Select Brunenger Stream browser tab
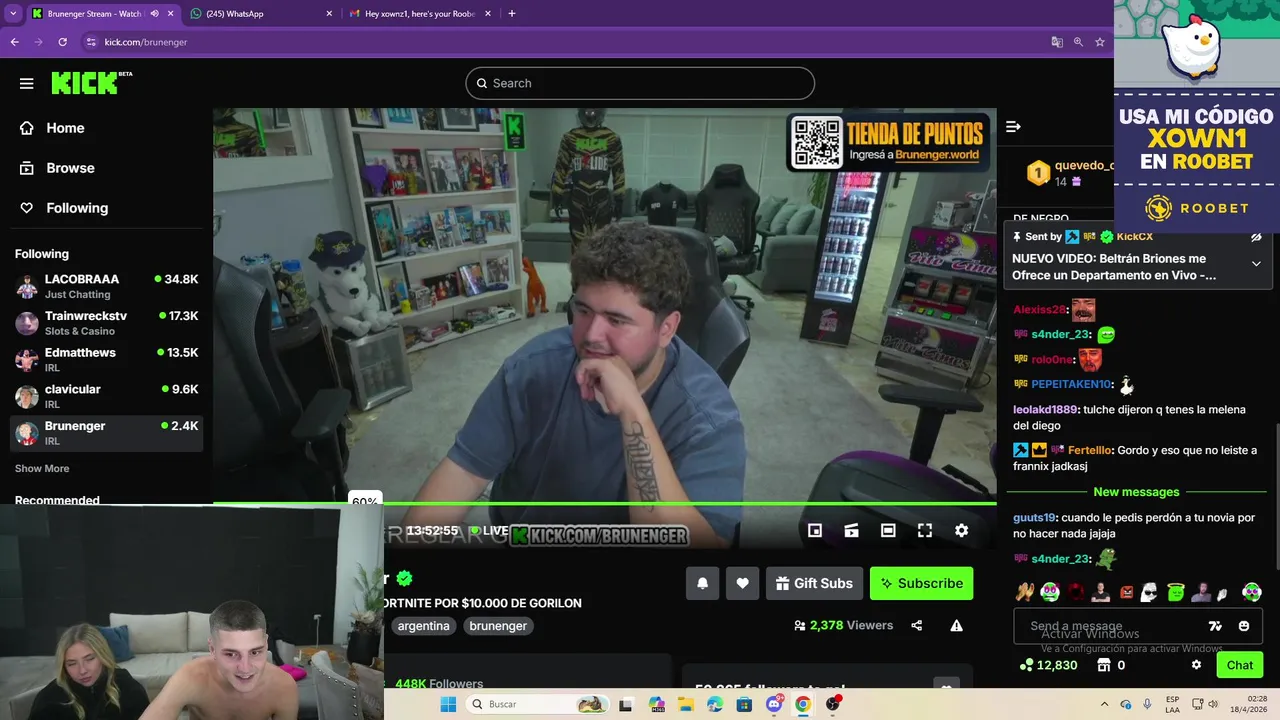 94,14
